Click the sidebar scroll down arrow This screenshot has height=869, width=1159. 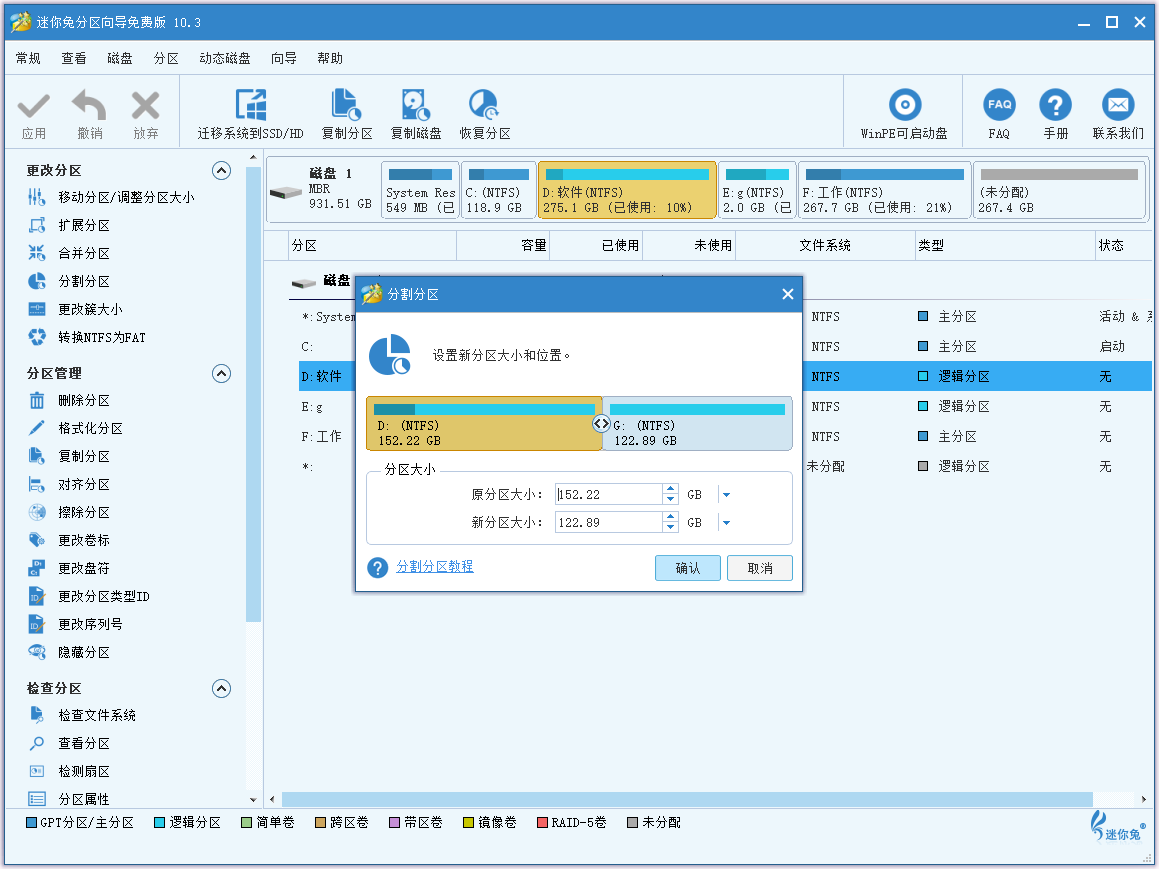tap(254, 800)
